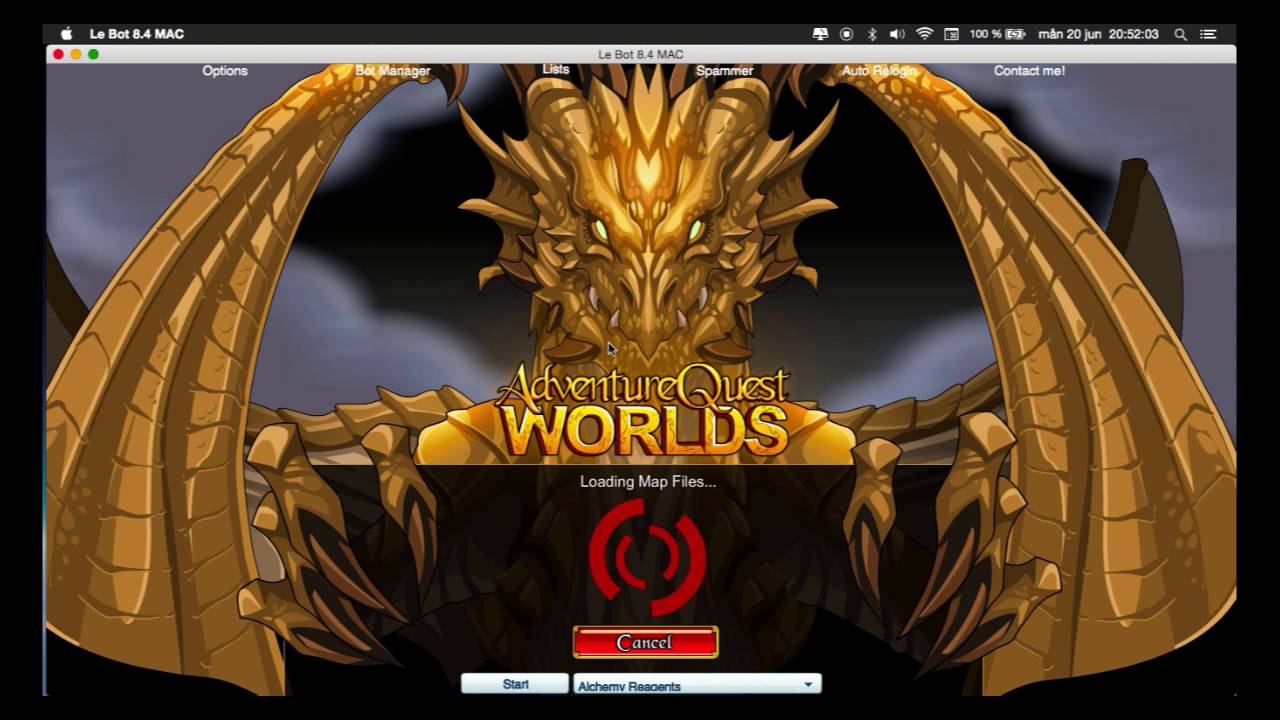Open the Apple menu
1280x720 pixels.
(x=67, y=34)
